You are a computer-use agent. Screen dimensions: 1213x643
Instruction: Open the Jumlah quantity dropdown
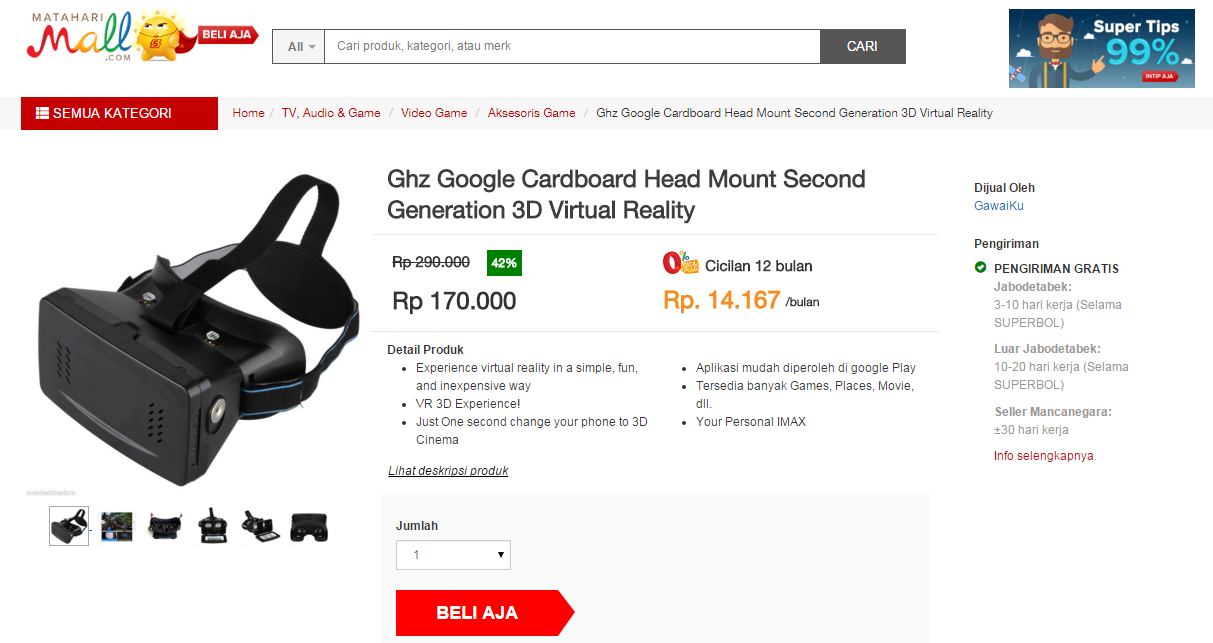[x=453, y=555]
